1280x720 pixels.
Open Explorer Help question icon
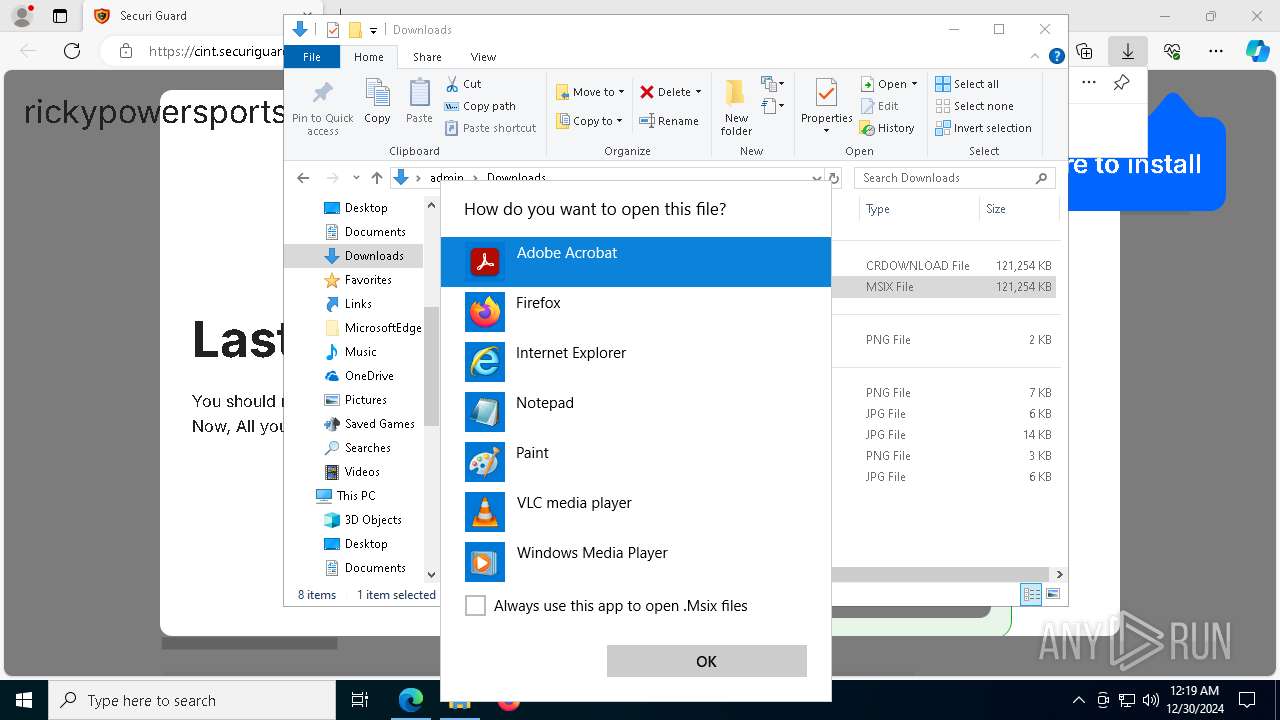point(1056,57)
